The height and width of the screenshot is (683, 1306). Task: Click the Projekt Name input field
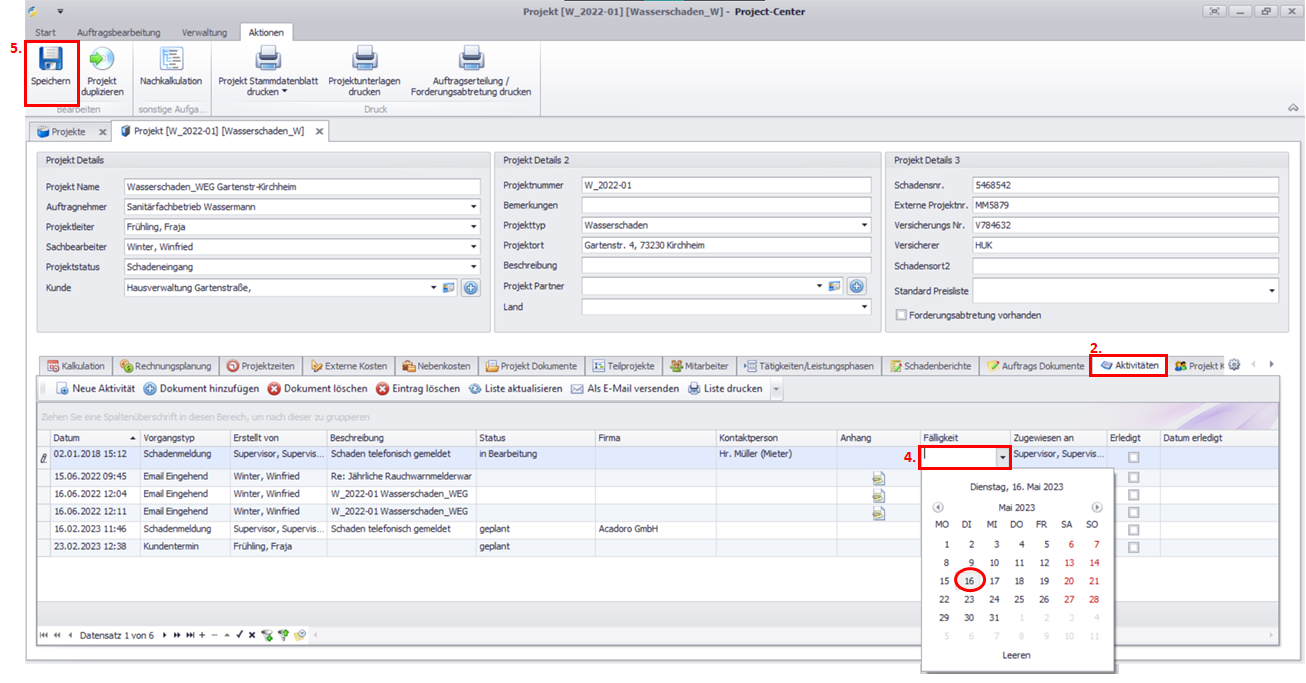301,186
